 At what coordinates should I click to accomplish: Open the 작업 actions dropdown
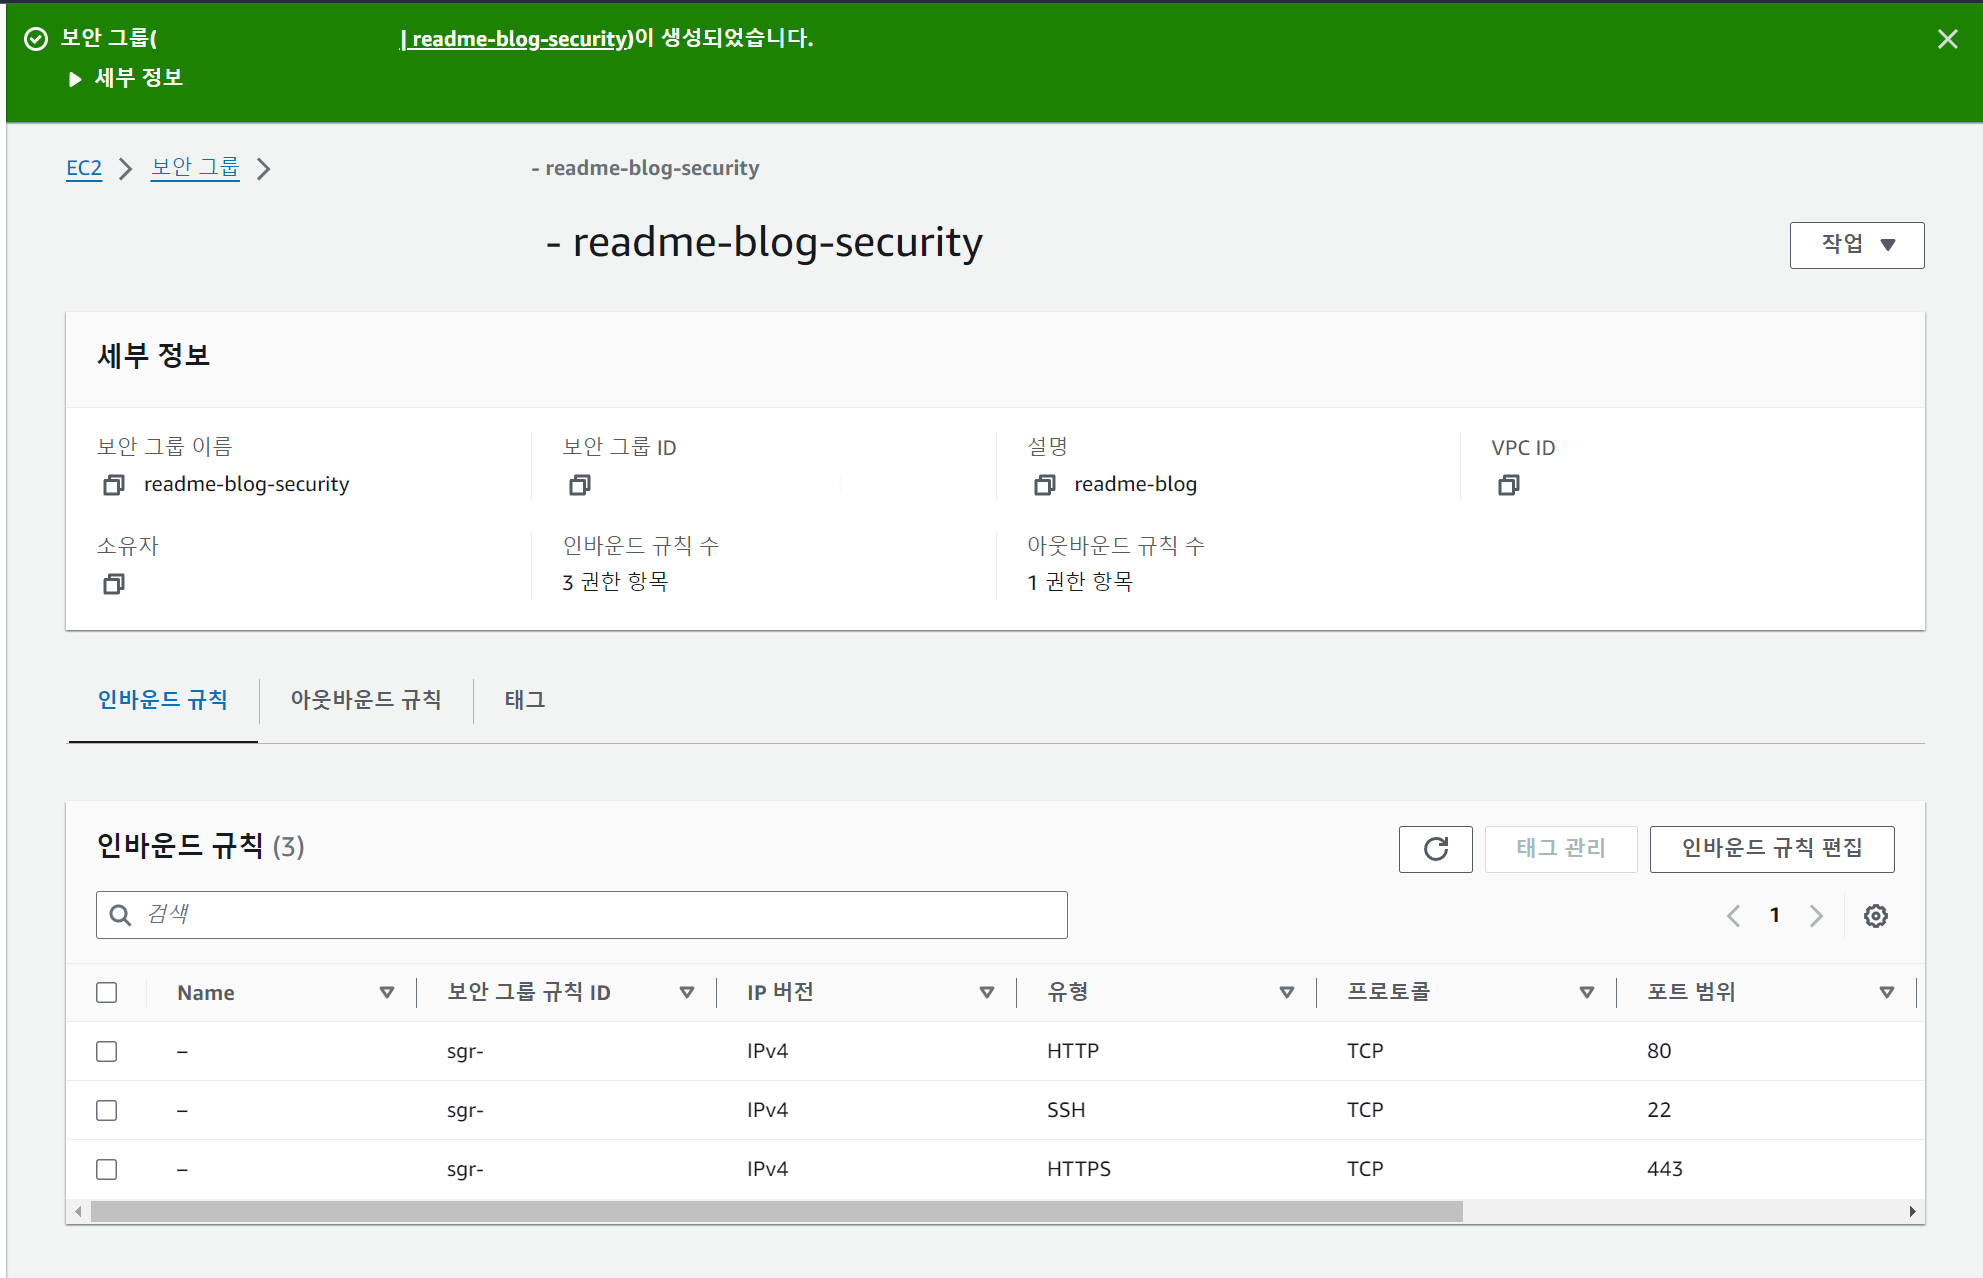coord(1856,245)
